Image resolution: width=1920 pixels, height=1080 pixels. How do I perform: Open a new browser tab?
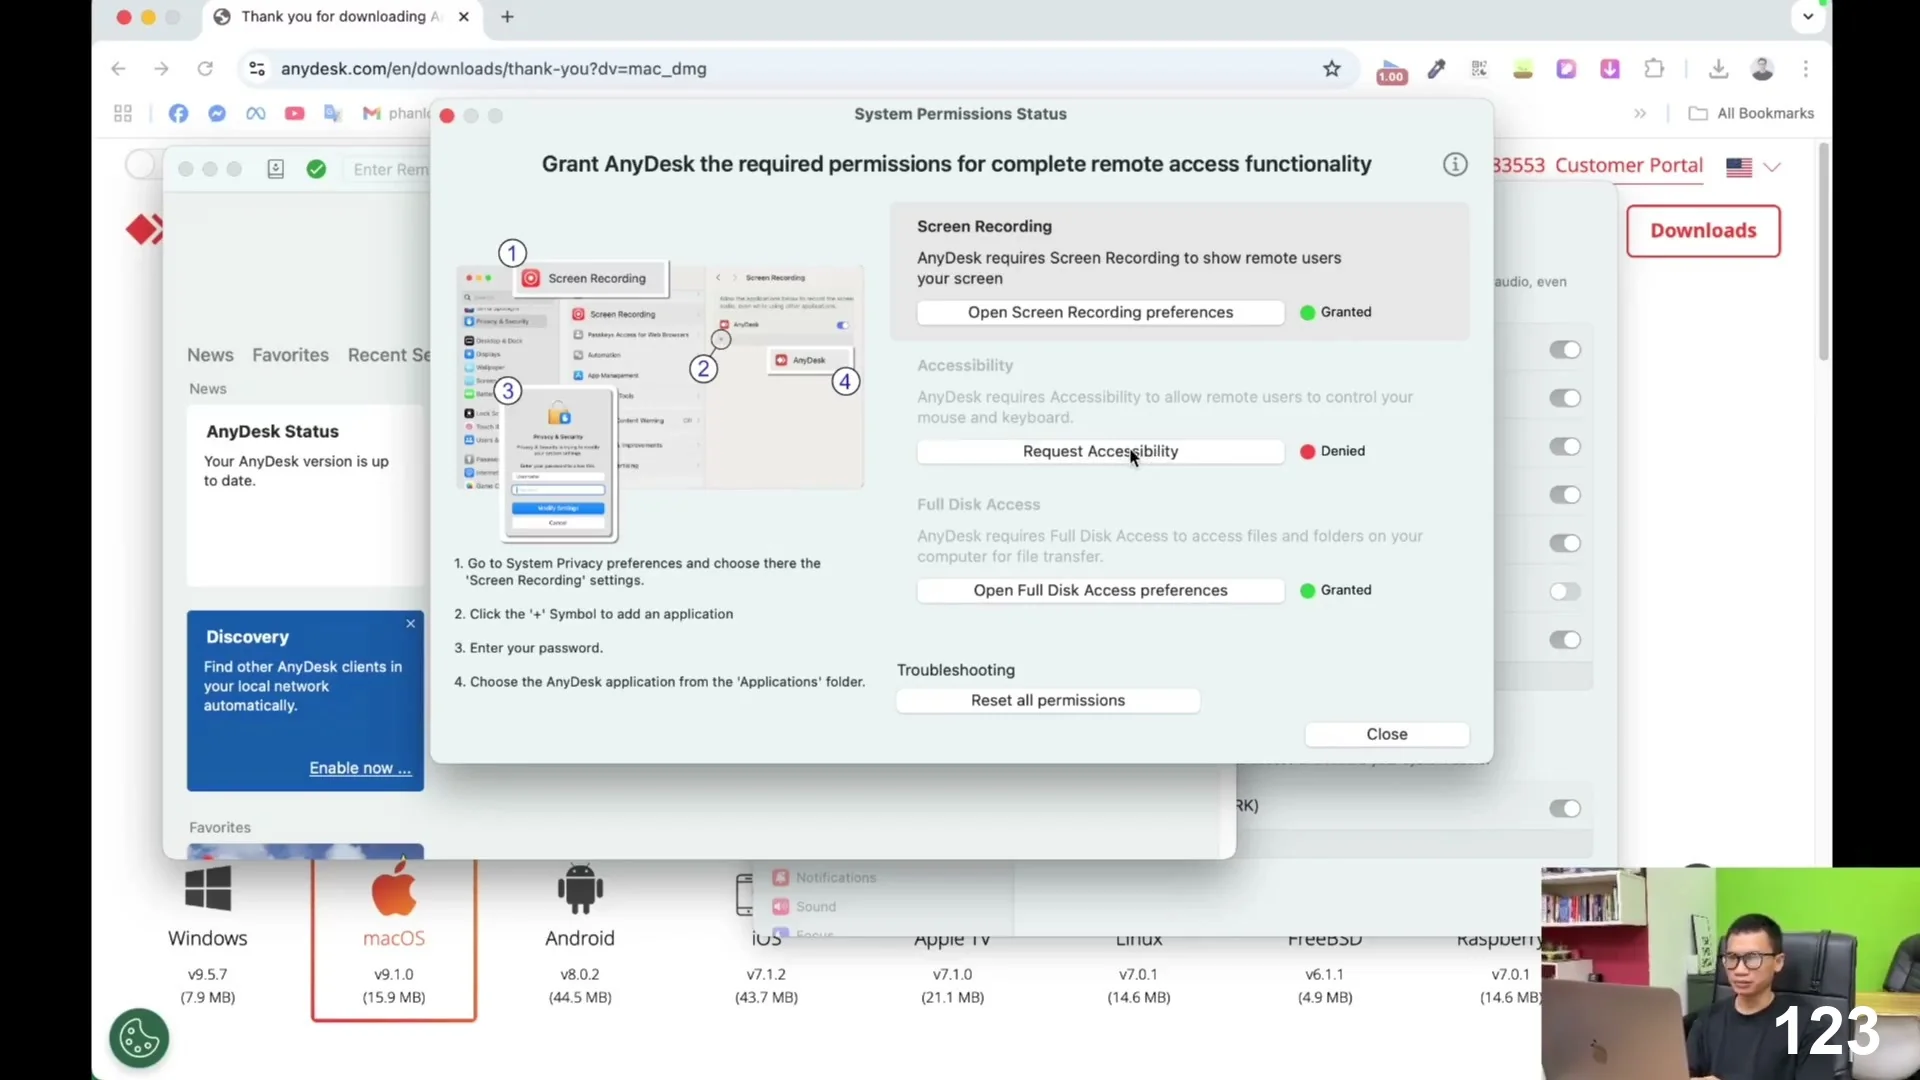[x=507, y=17]
